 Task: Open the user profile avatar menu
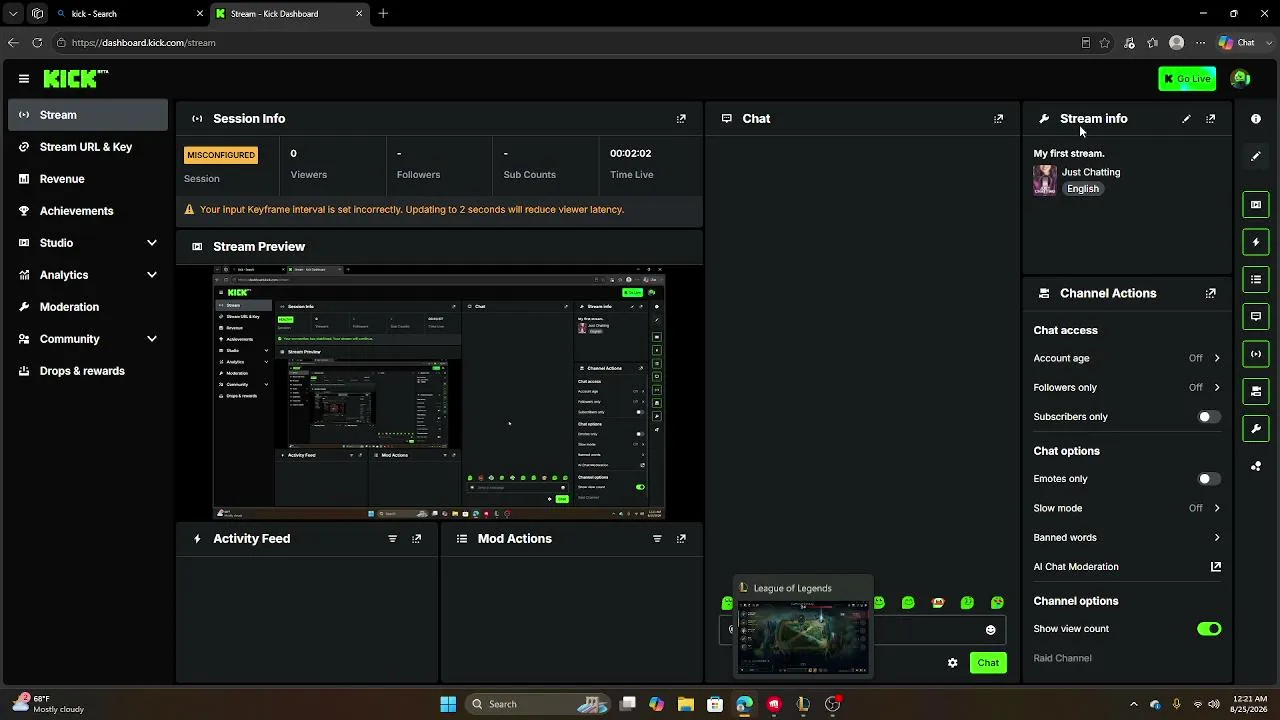(x=1240, y=78)
